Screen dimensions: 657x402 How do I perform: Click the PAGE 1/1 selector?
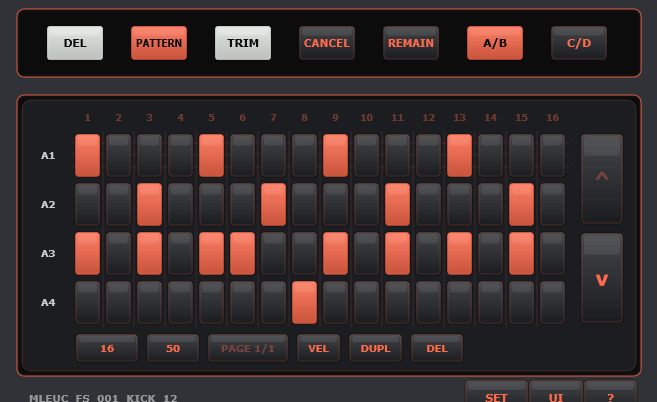(248, 348)
